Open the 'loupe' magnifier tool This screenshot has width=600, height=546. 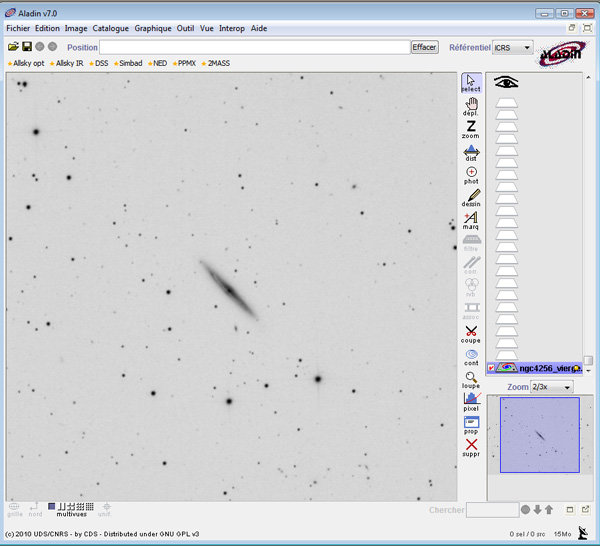pyautogui.click(x=471, y=378)
